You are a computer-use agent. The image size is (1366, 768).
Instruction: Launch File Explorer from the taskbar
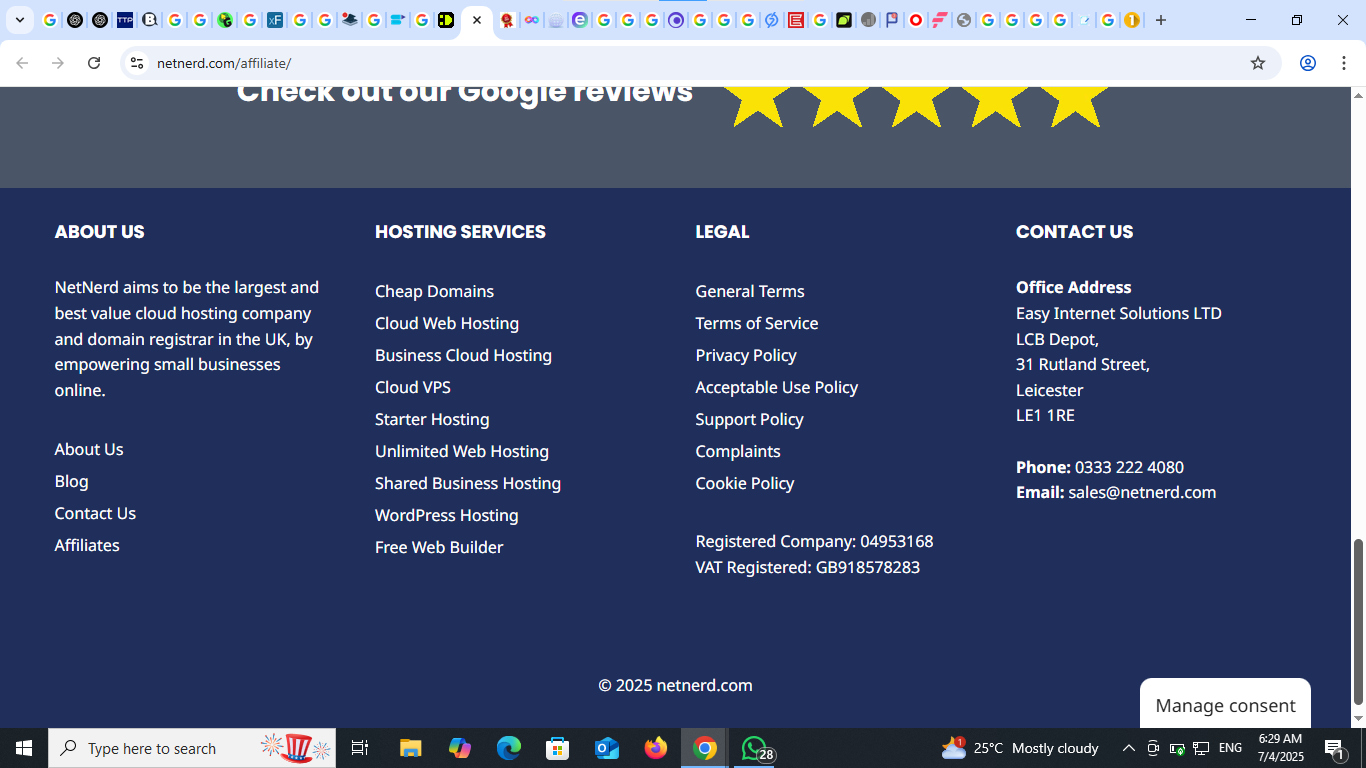pos(410,748)
